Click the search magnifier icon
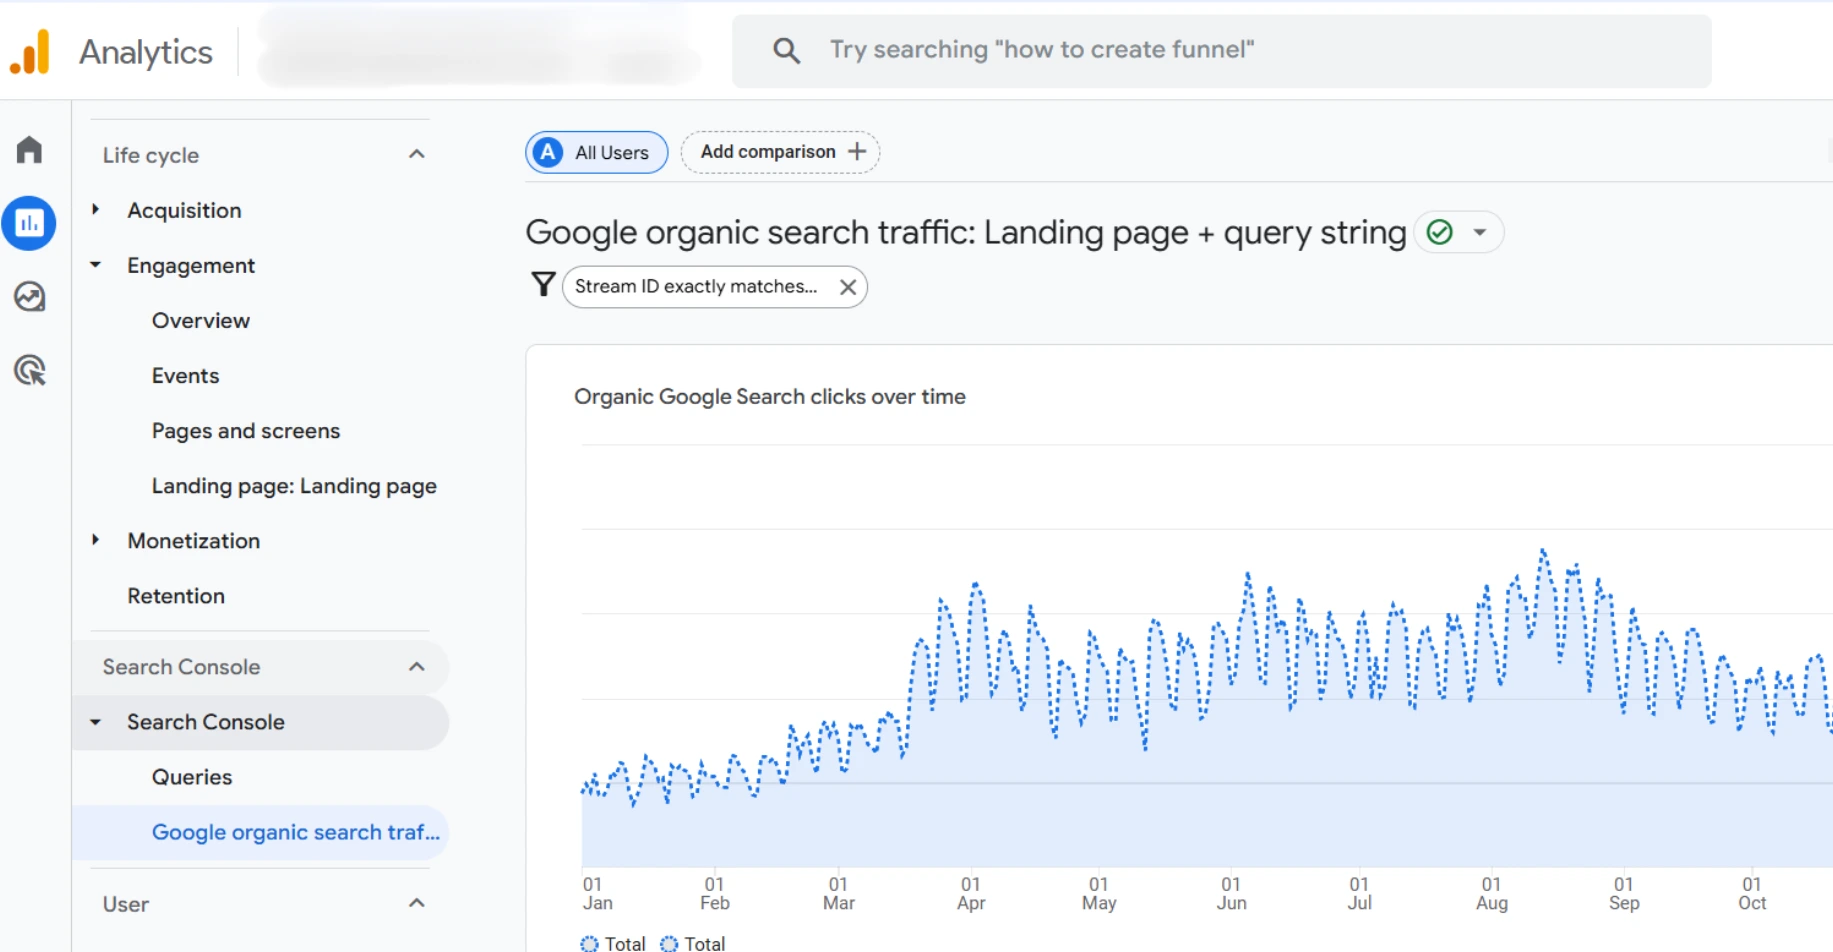 (x=787, y=50)
